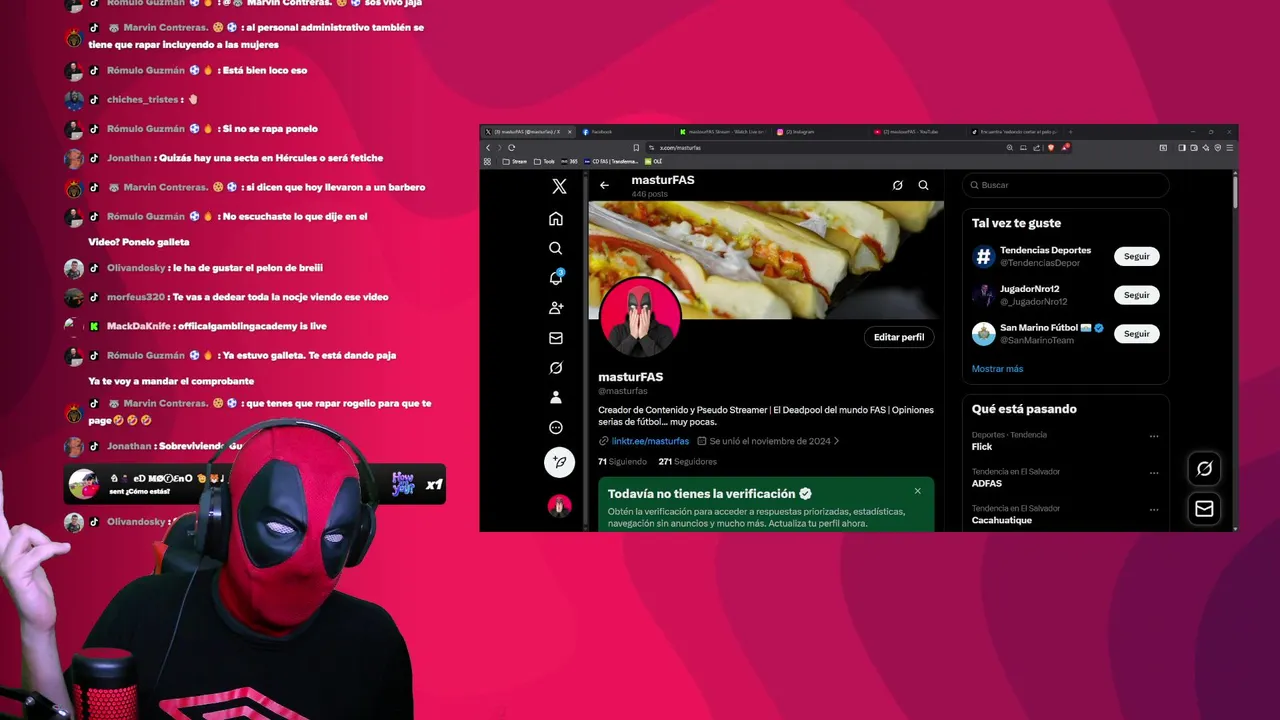Click the Brave Shields lion icon
The height and width of the screenshot is (720, 1280).
[x=1051, y=148]
